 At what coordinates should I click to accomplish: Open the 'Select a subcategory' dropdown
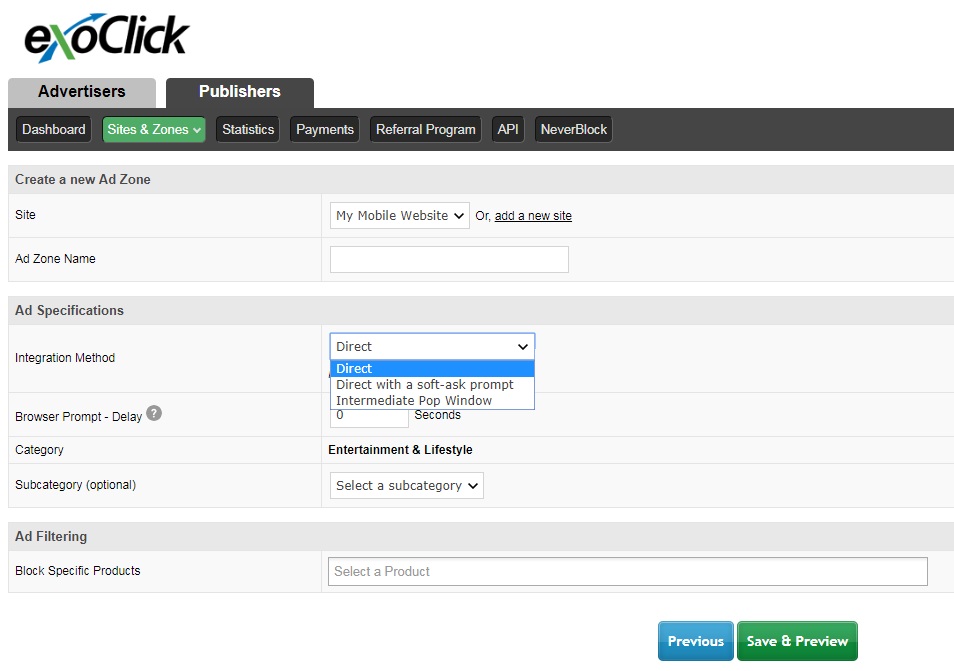pyautogui.click(x=406, y=485)
